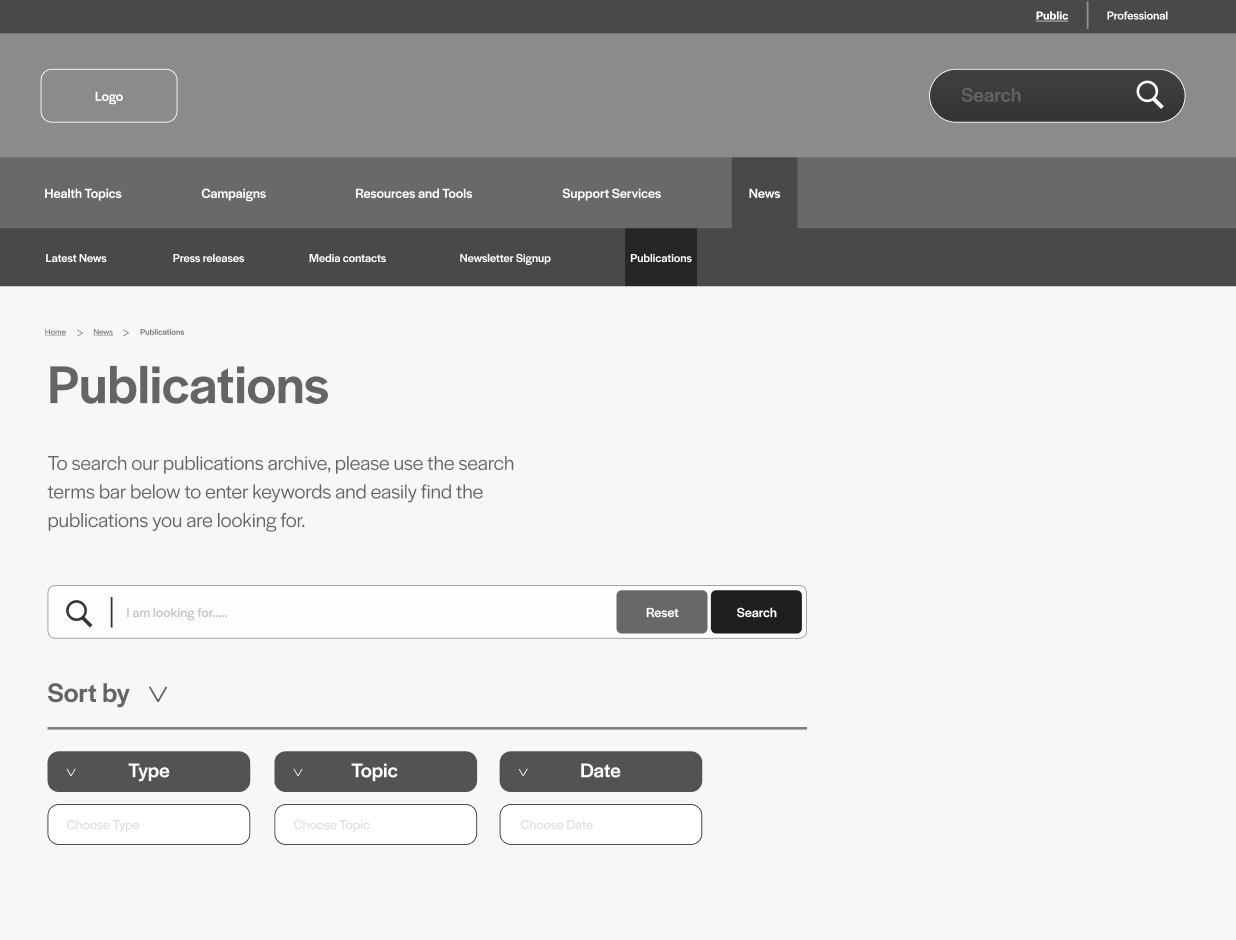Expand the Topic filter header
This screenshot has height=940, width=1236.
tap(375, 771)
